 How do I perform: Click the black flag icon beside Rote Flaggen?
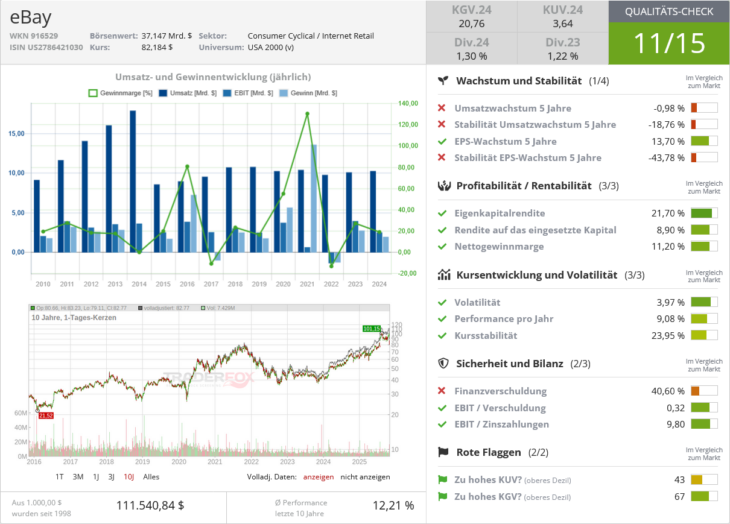443,453
